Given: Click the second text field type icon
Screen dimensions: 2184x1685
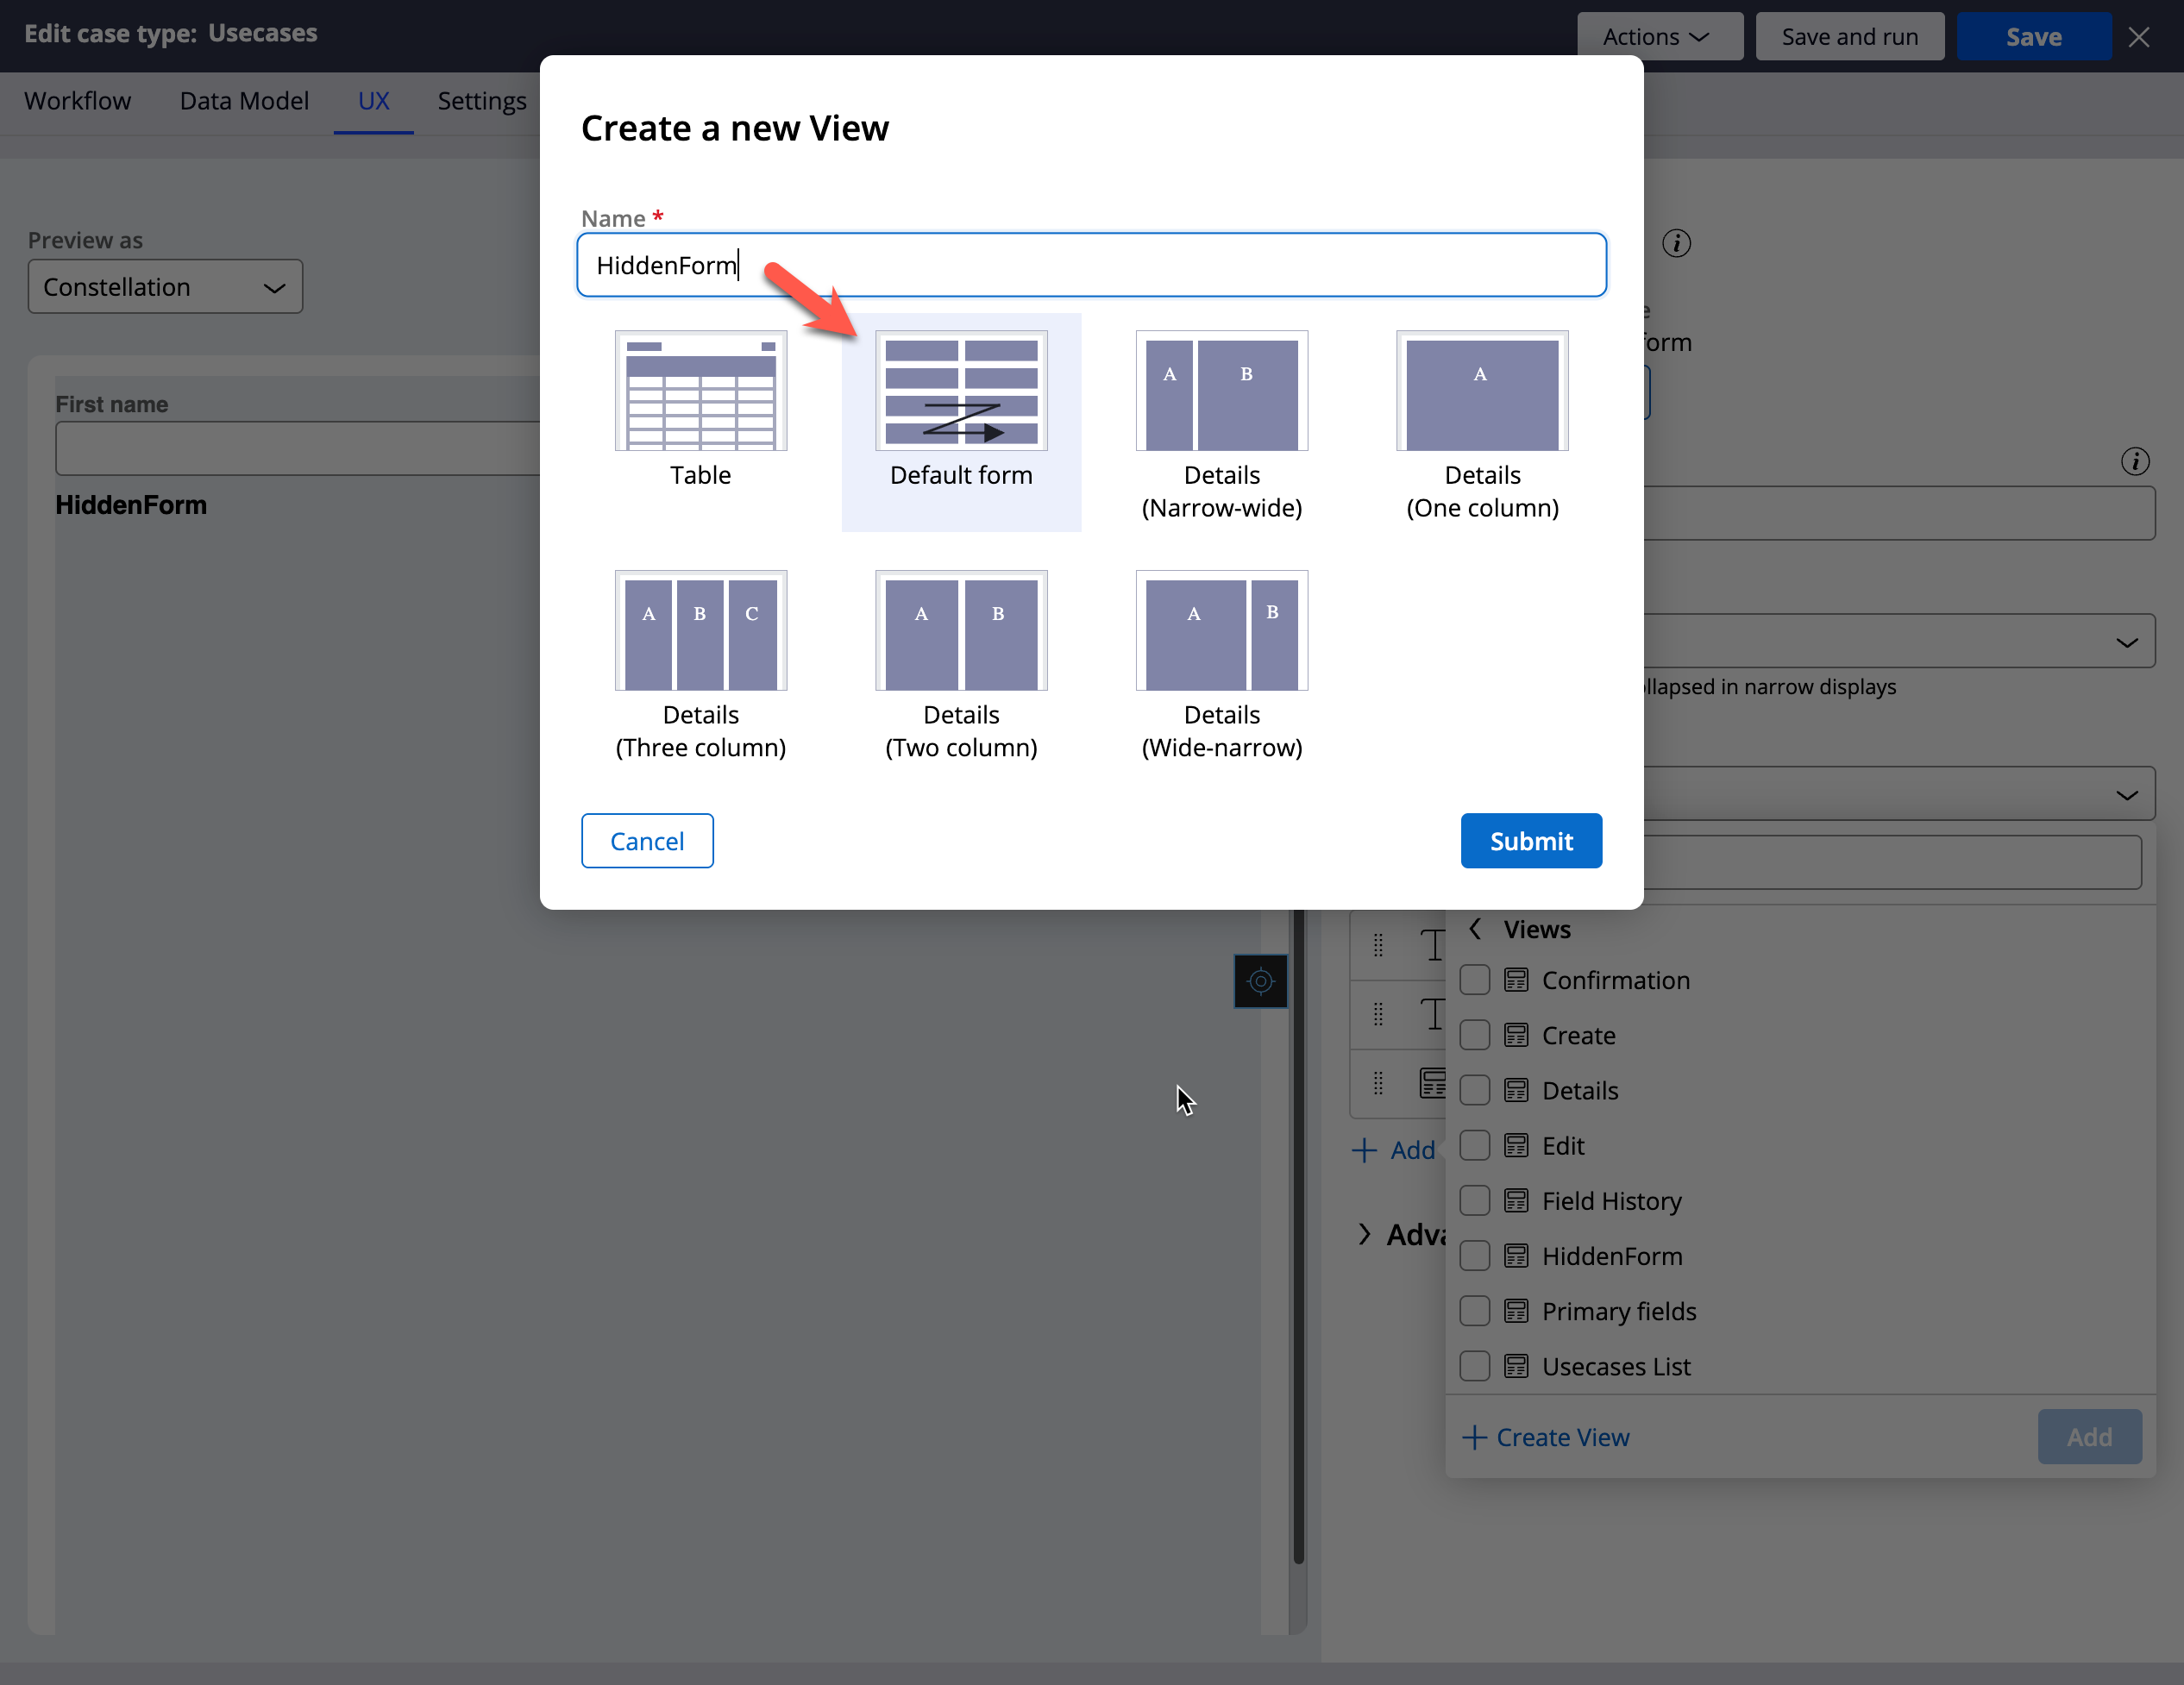Looking at the screenshot, I should tap(1433, 1014).
